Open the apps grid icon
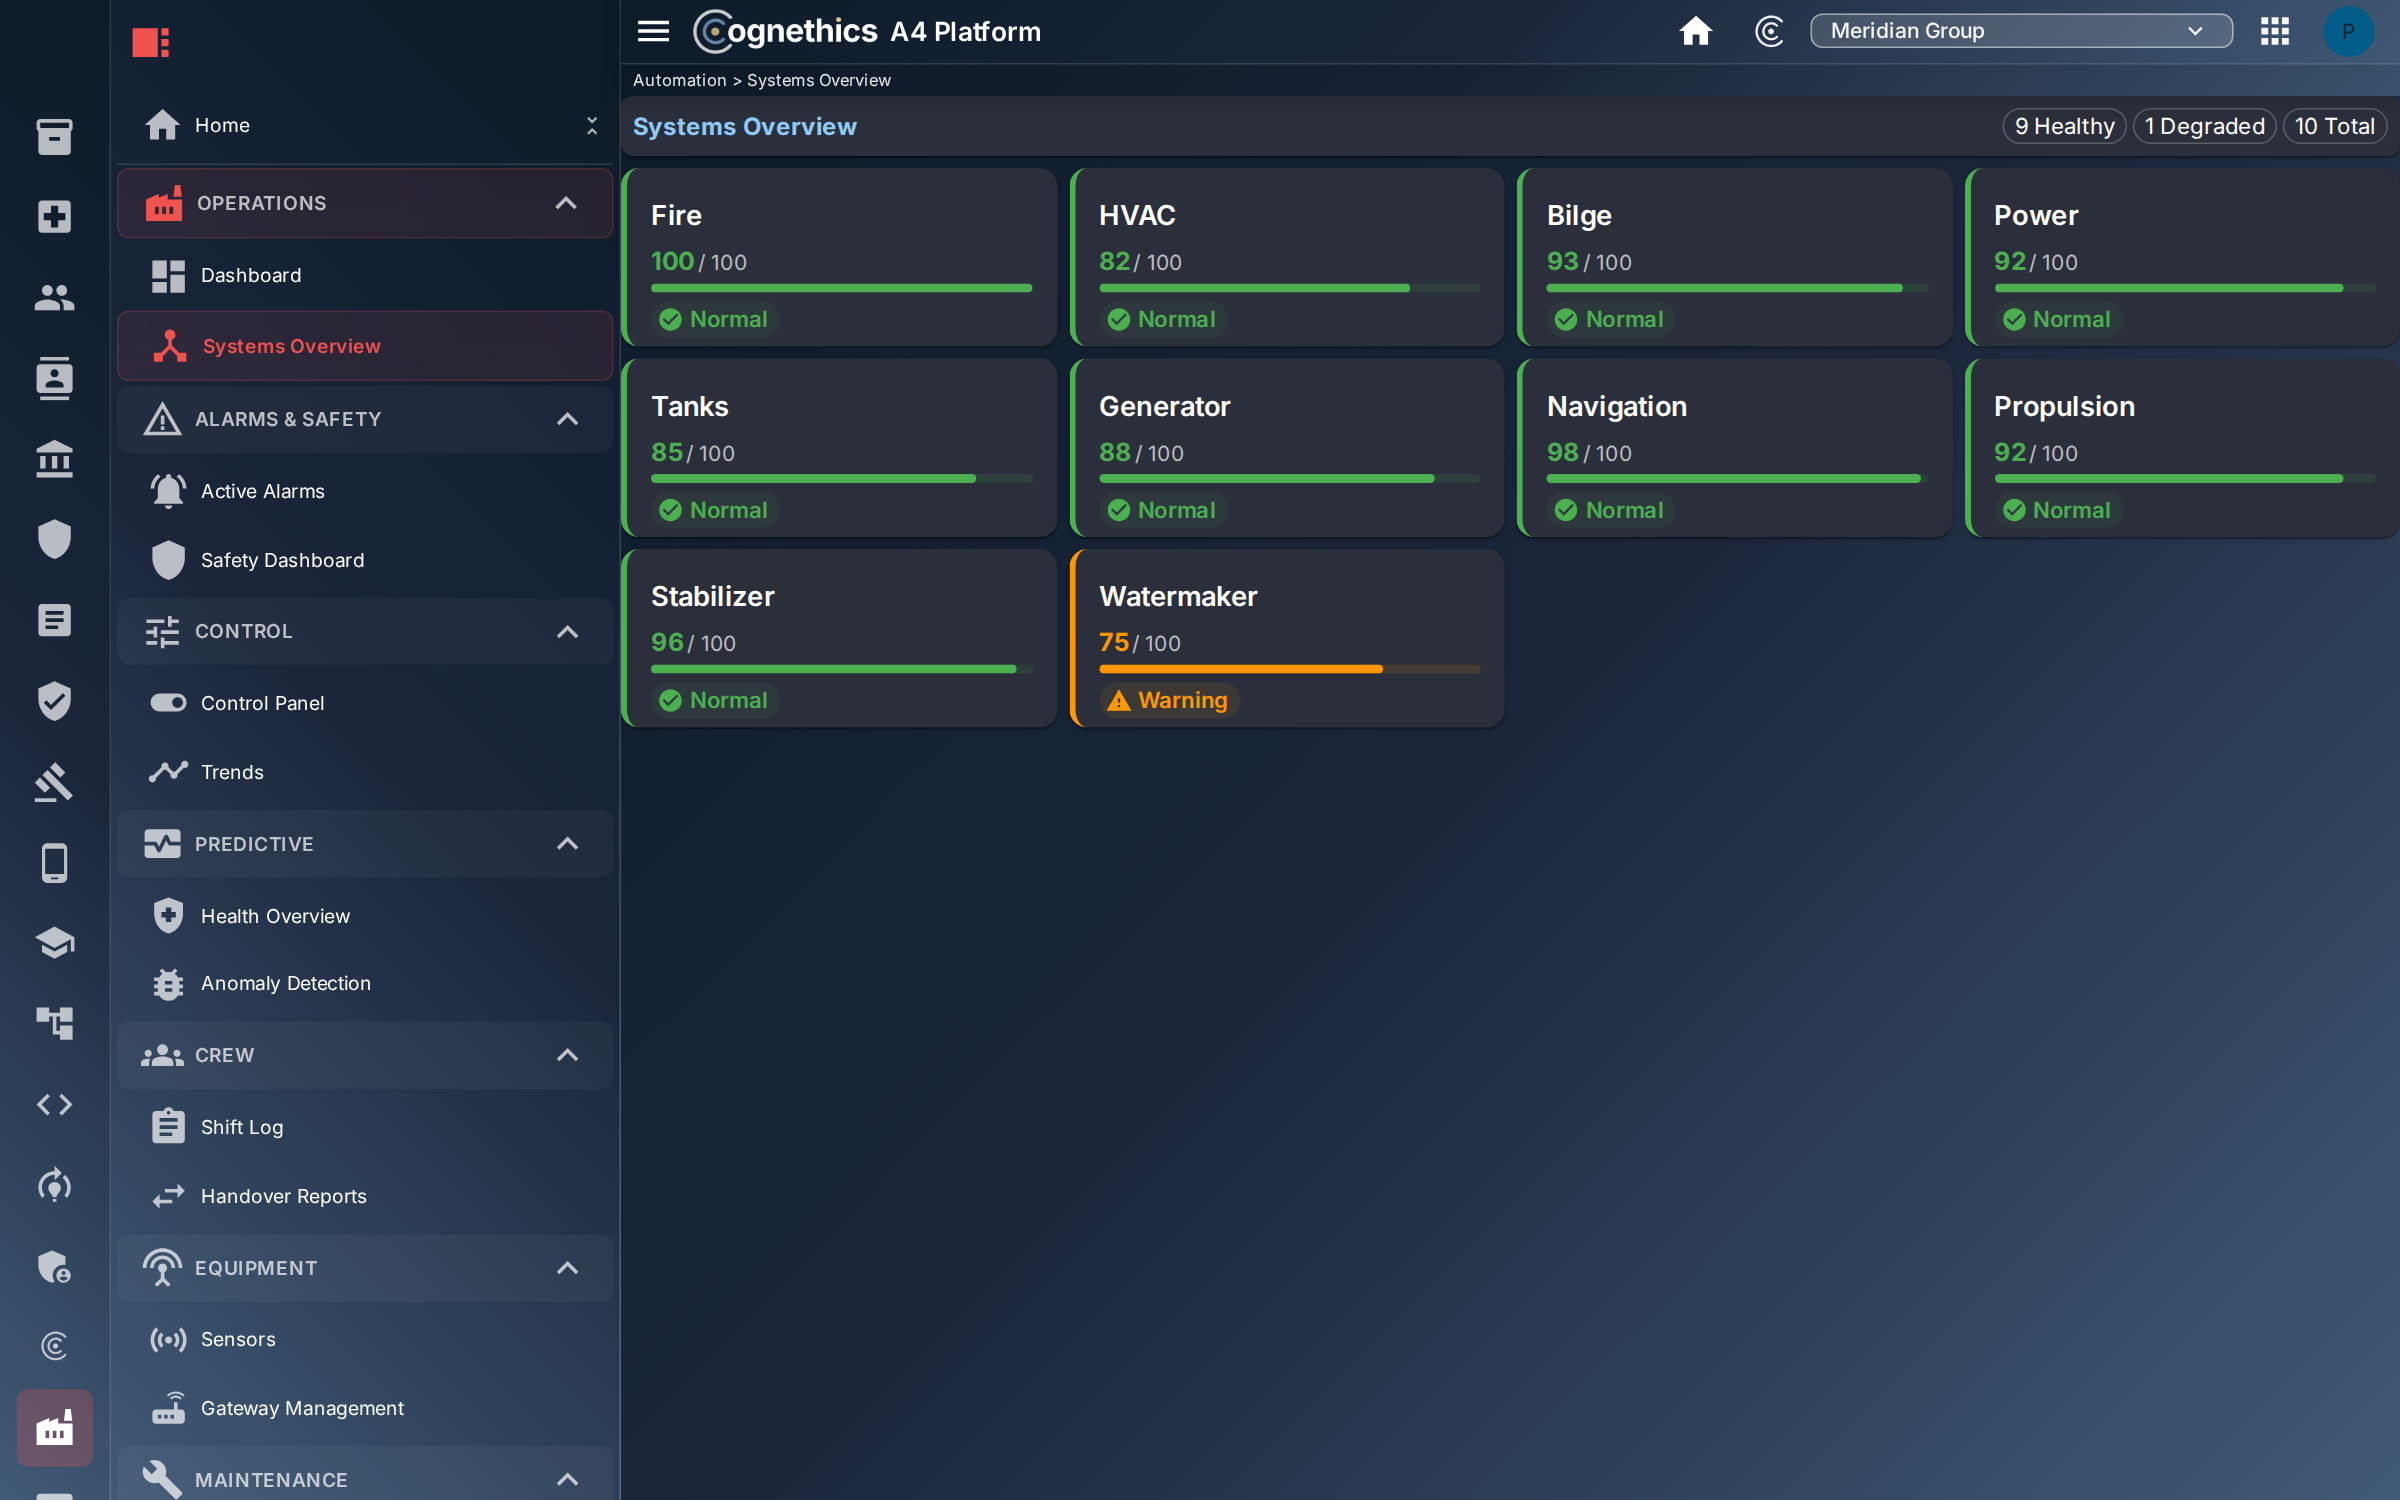Image resolution: width=2400 pixels, height=1500 pixels. [2275, 31]
